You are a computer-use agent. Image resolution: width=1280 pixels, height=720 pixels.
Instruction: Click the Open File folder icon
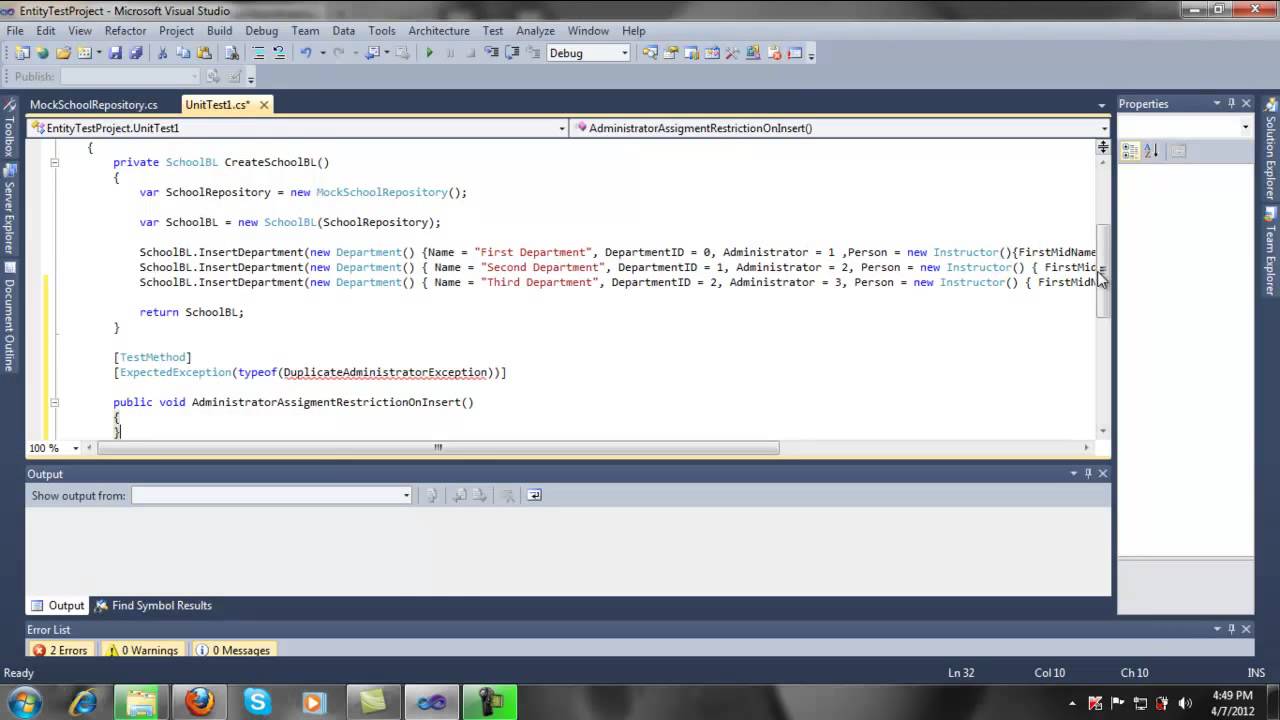(62, 53)
